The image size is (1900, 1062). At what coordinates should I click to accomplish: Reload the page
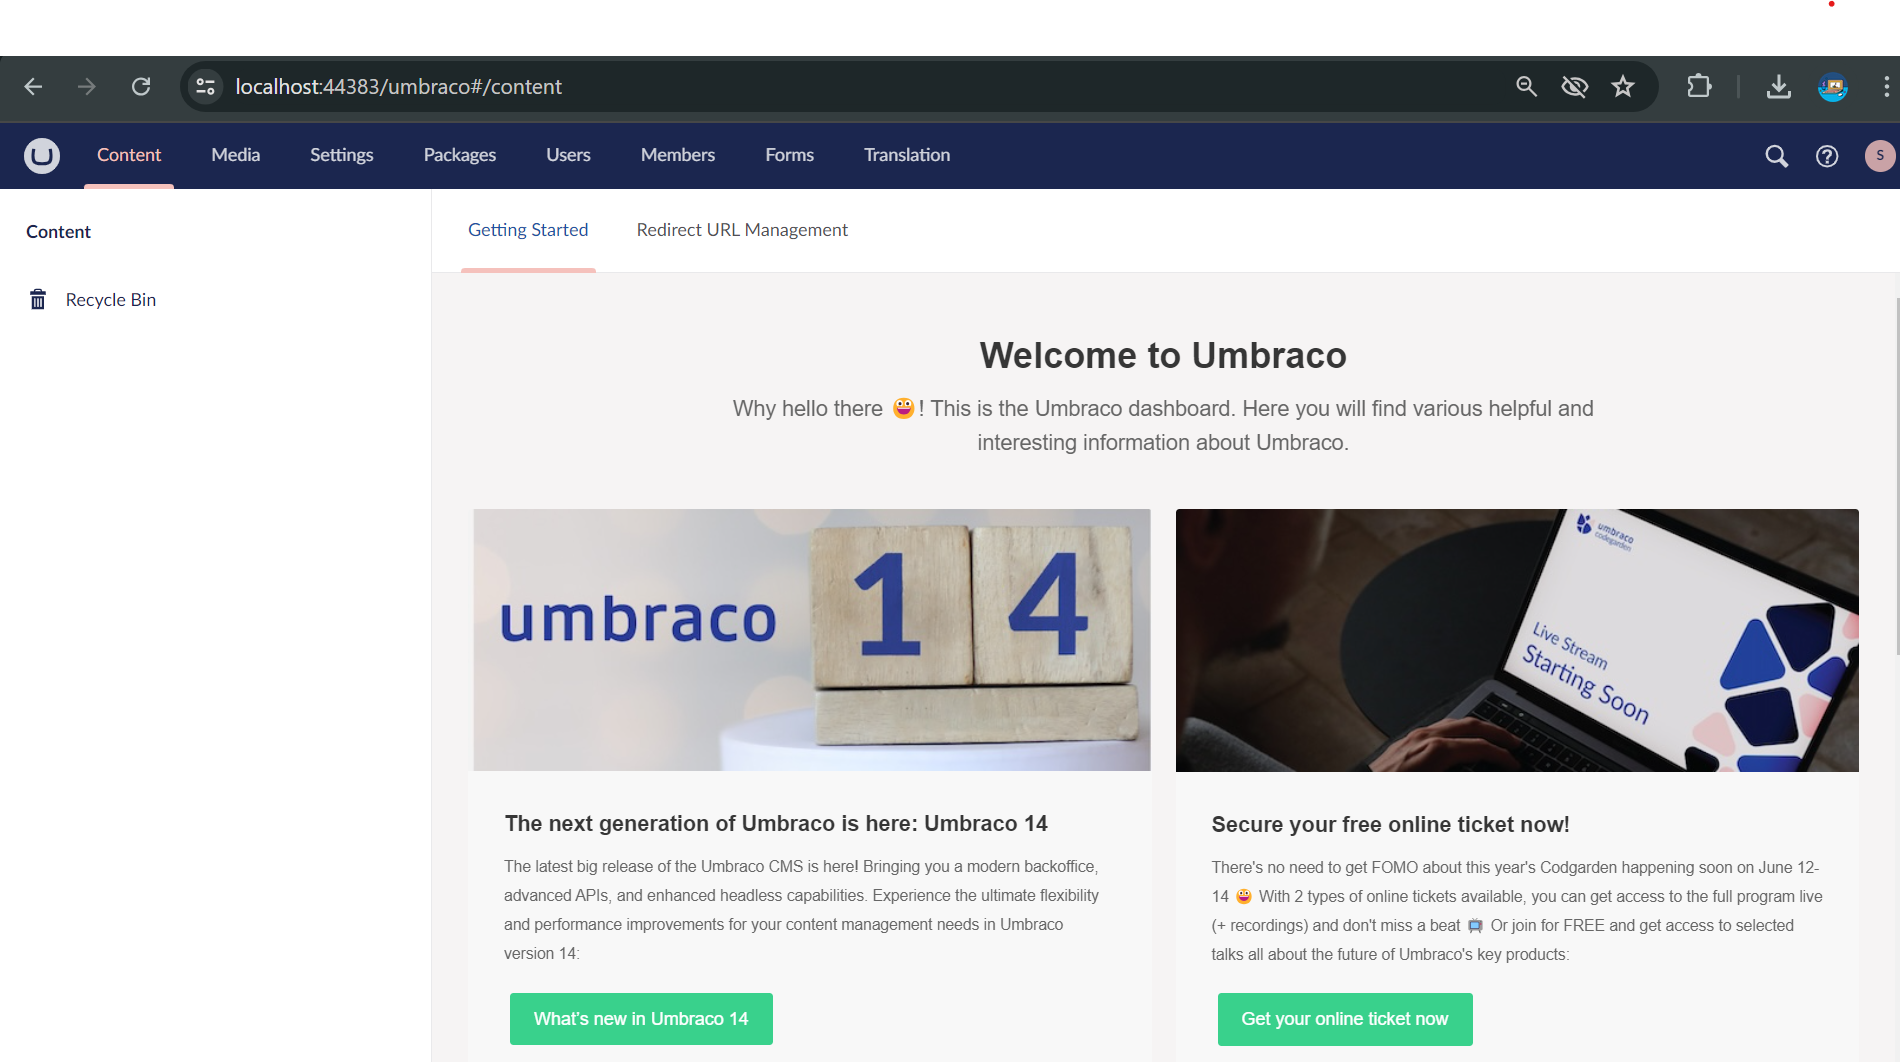coord(141,87)
